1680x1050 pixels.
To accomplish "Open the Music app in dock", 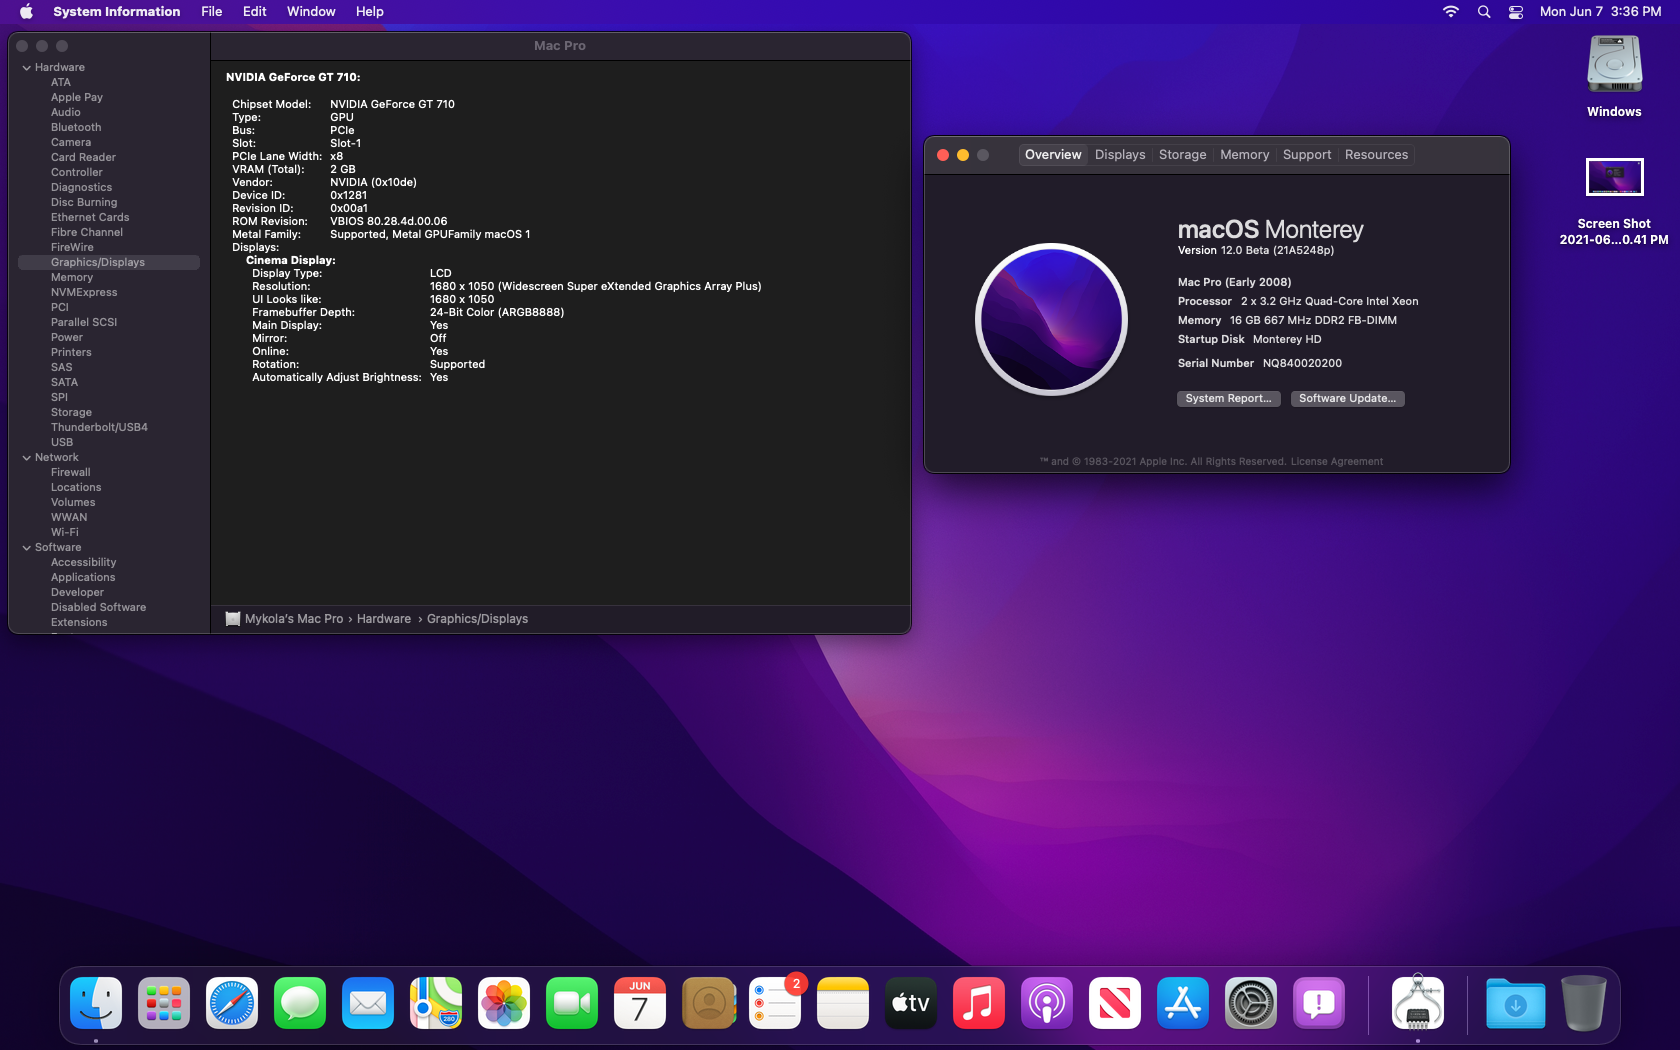I will (x=978, y=1003).
